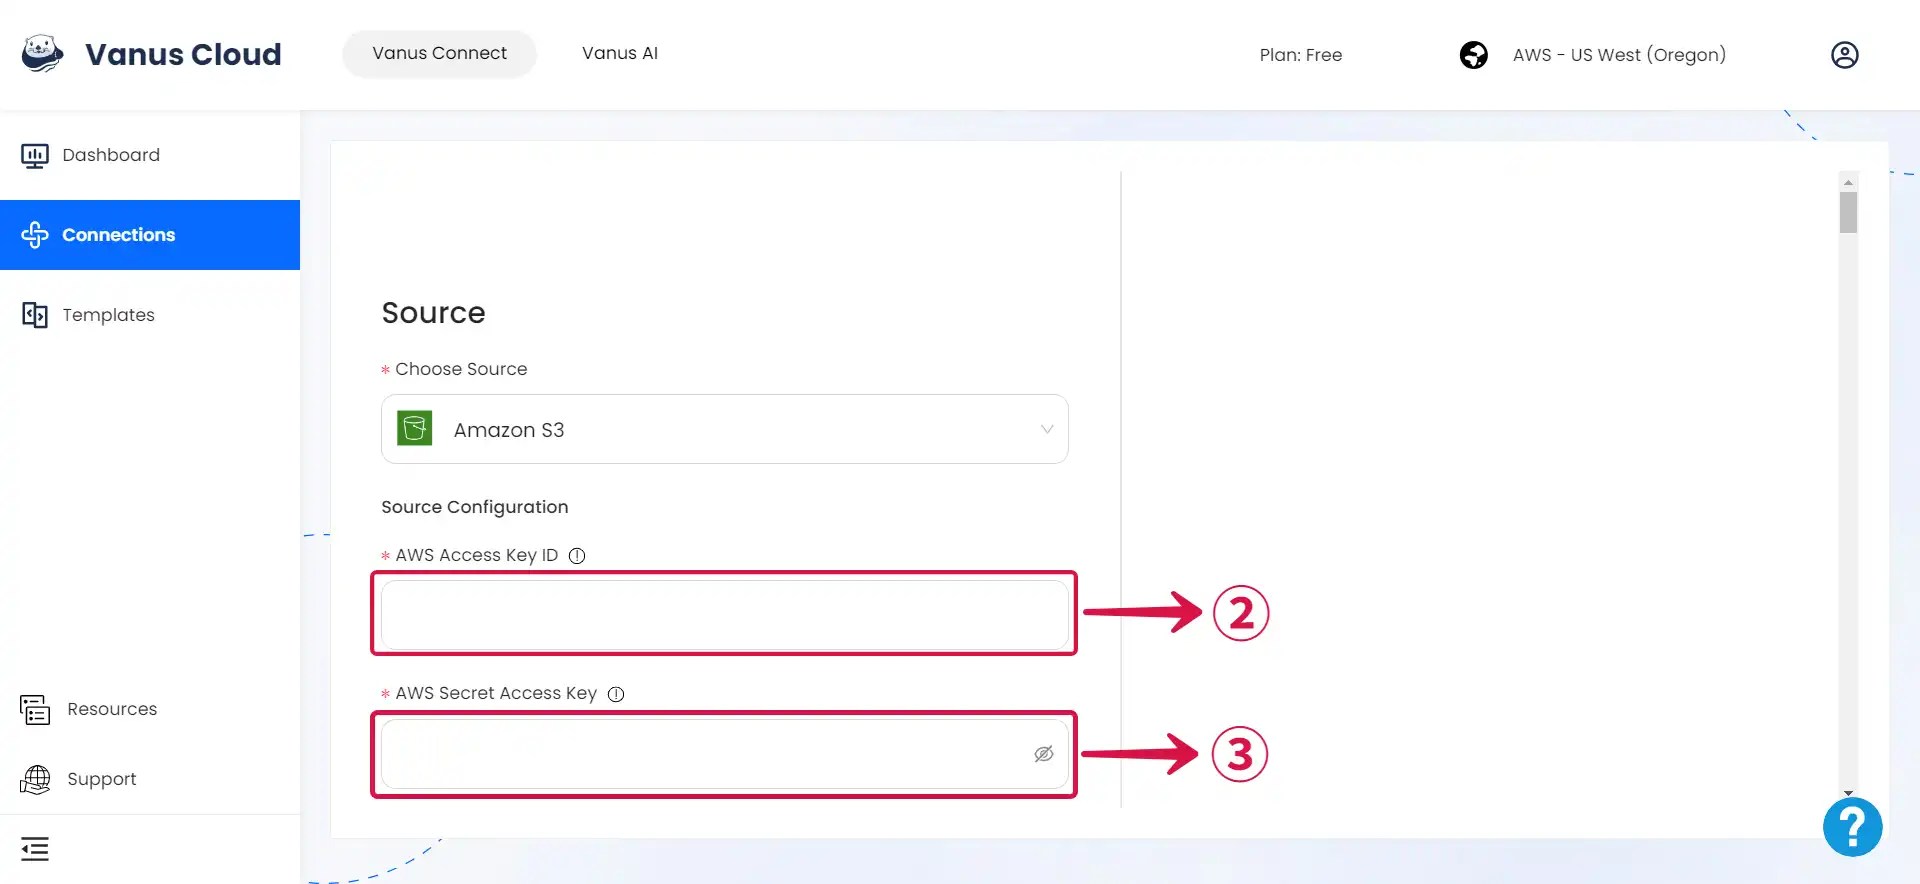This screenshot has height=884, width=1920.
Task: Click the scrollbar up arrow
Action: coord(1848,182)
